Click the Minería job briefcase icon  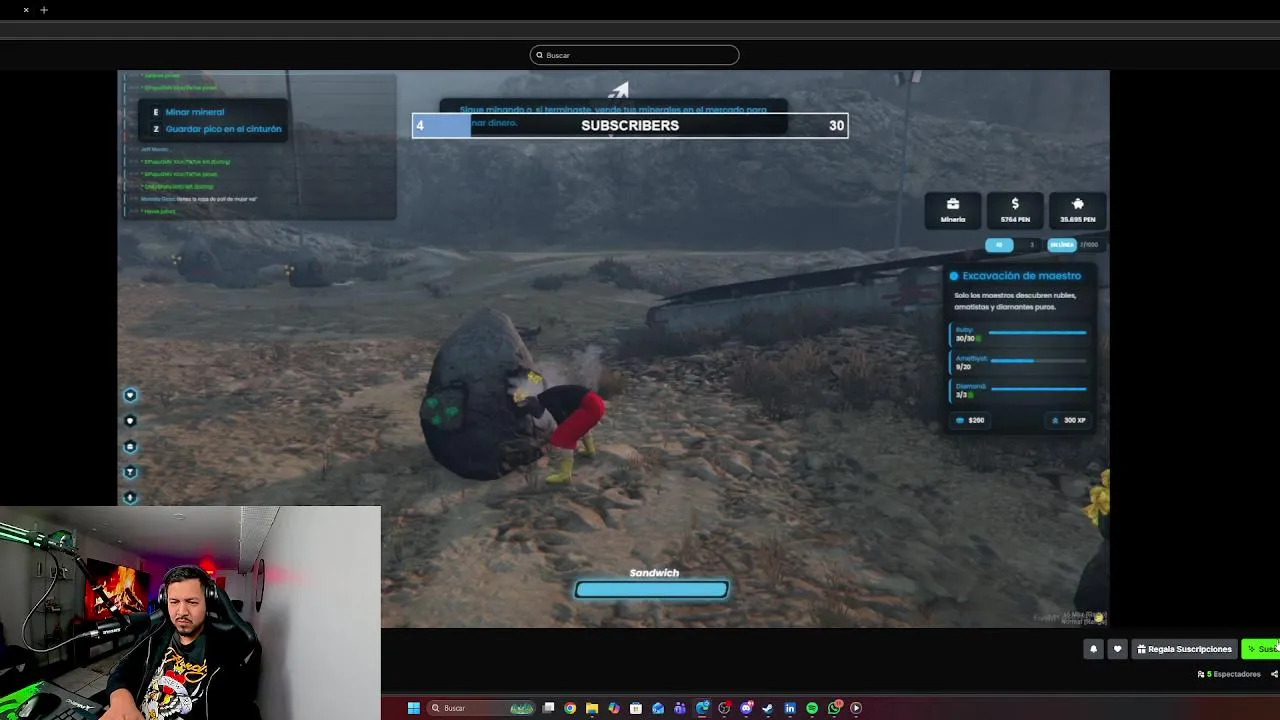[x=953, y=204]
